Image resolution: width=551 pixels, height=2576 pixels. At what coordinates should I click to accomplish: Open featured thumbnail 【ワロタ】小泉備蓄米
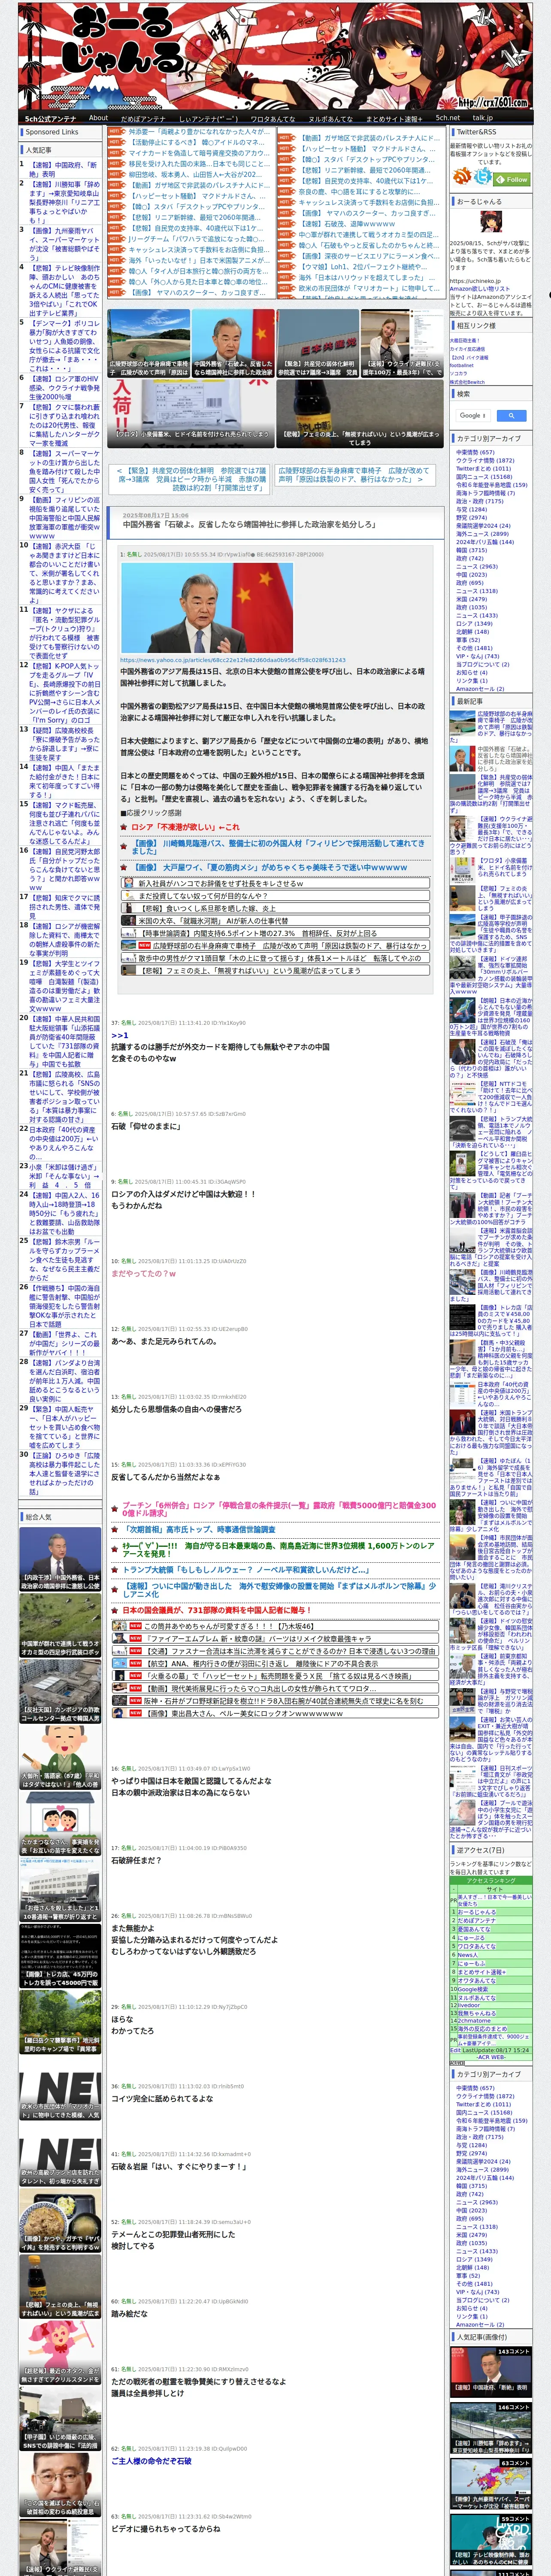click(191, 413)
